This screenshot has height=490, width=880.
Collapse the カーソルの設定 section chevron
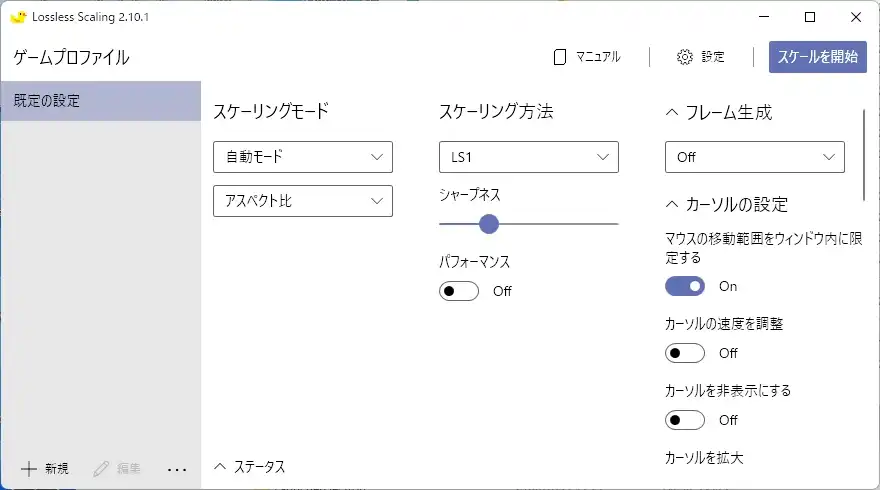click(672, 205)
